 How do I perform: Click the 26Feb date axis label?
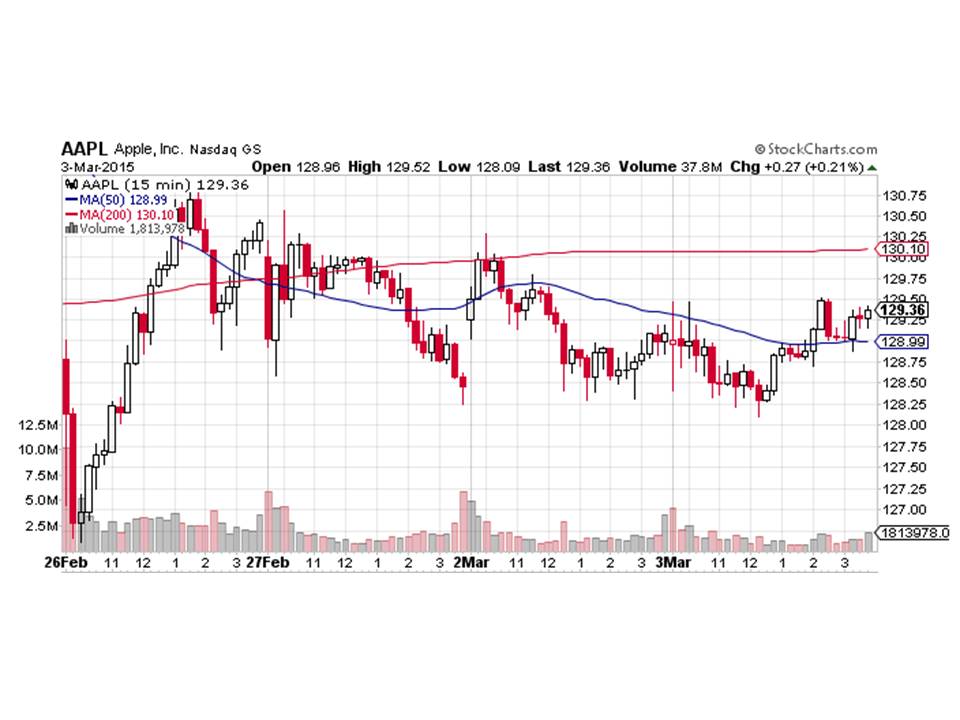[x=66, y=563]
